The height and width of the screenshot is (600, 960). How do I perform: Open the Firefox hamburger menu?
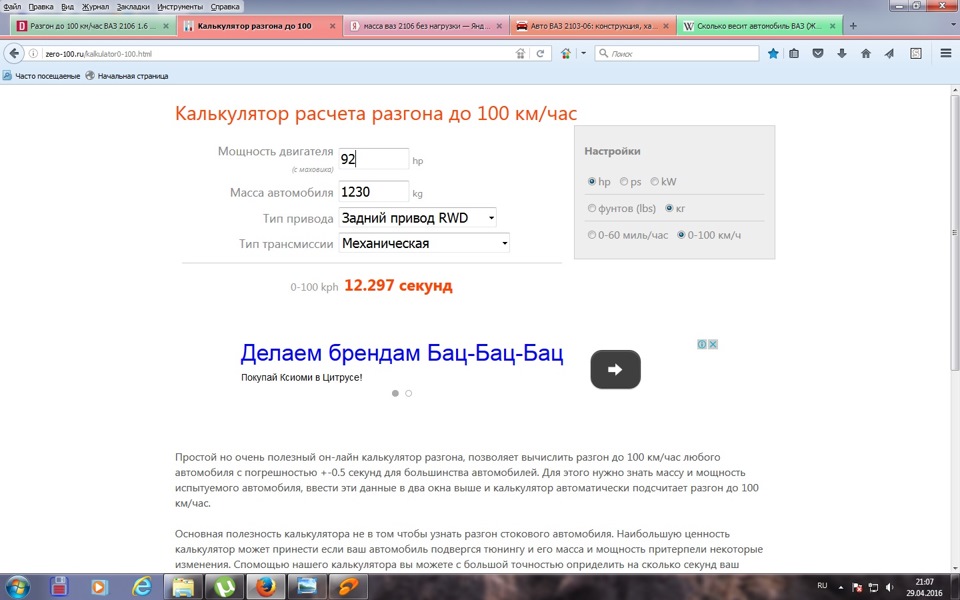945,53
